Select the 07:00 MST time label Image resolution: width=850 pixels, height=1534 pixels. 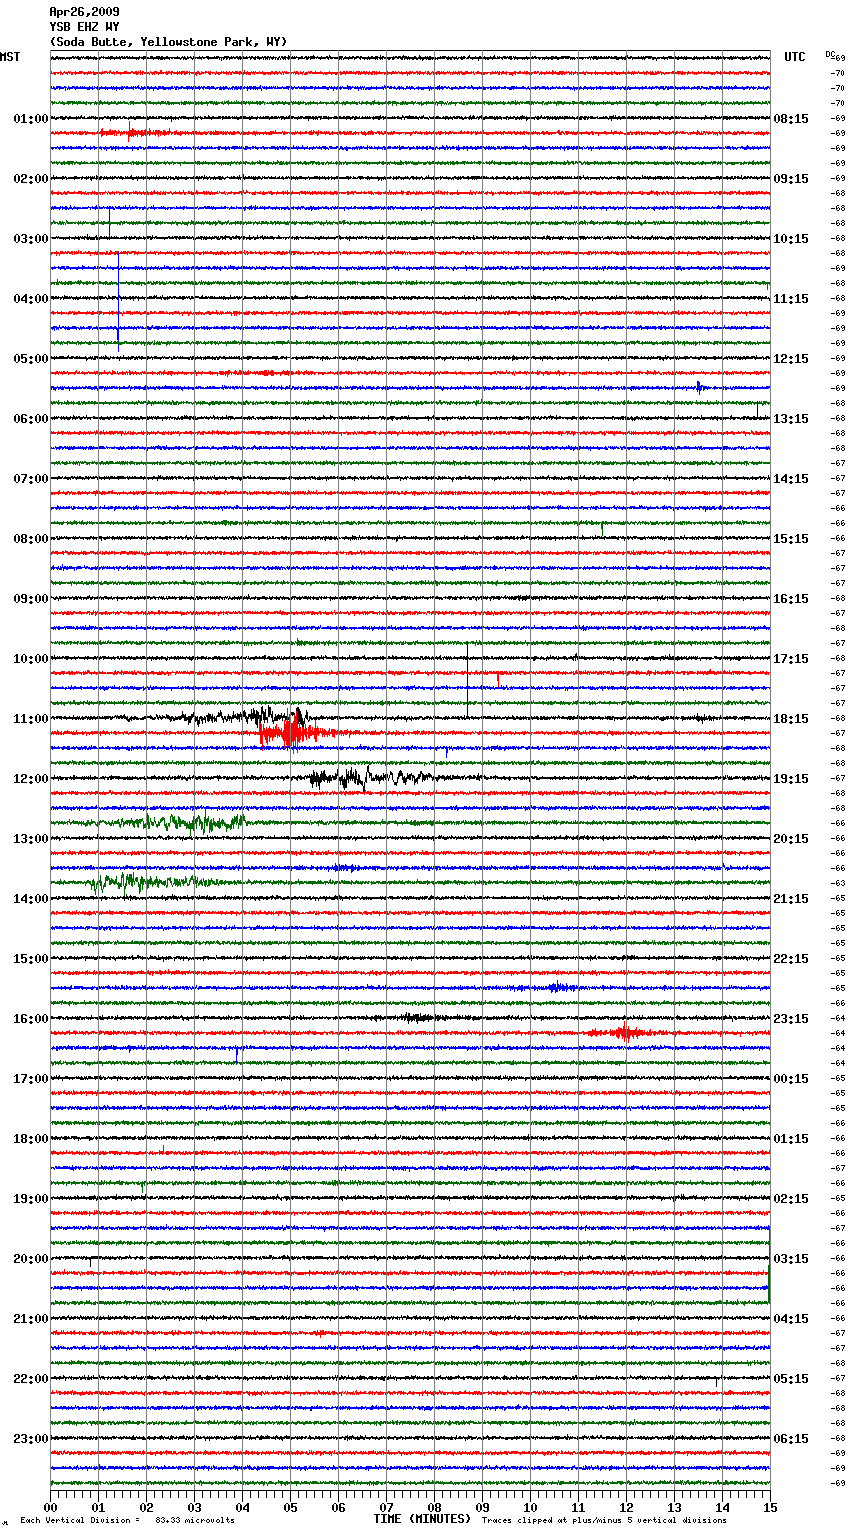click(x=31, y=479)
